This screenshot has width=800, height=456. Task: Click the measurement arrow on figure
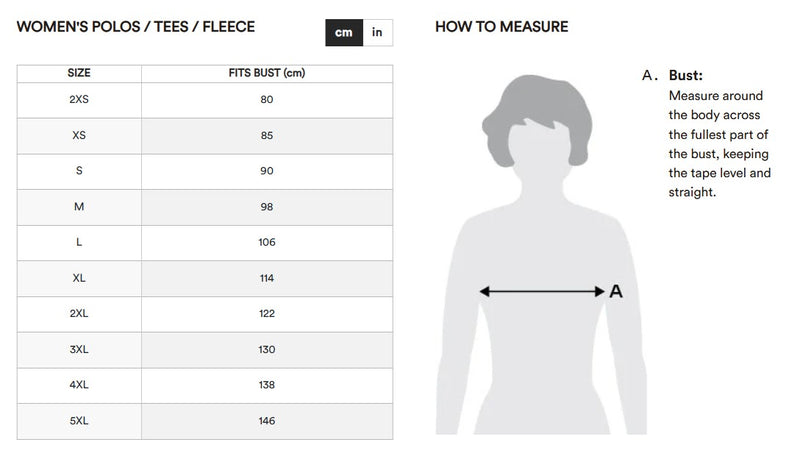pos(542,291)
